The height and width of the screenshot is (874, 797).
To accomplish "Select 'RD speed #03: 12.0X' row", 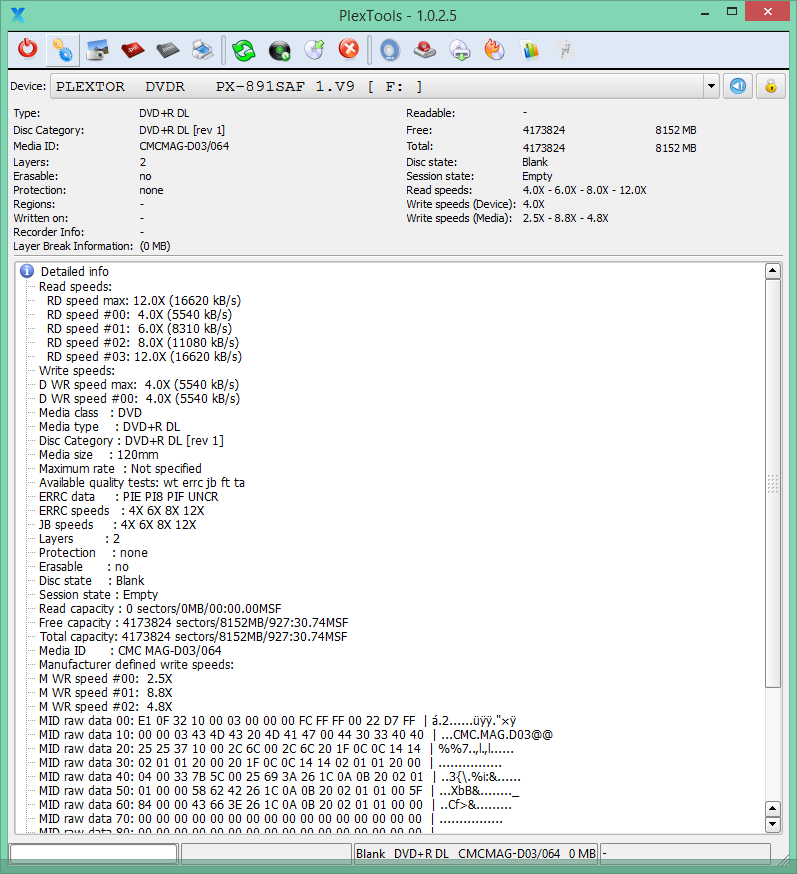I will [144, 356].
